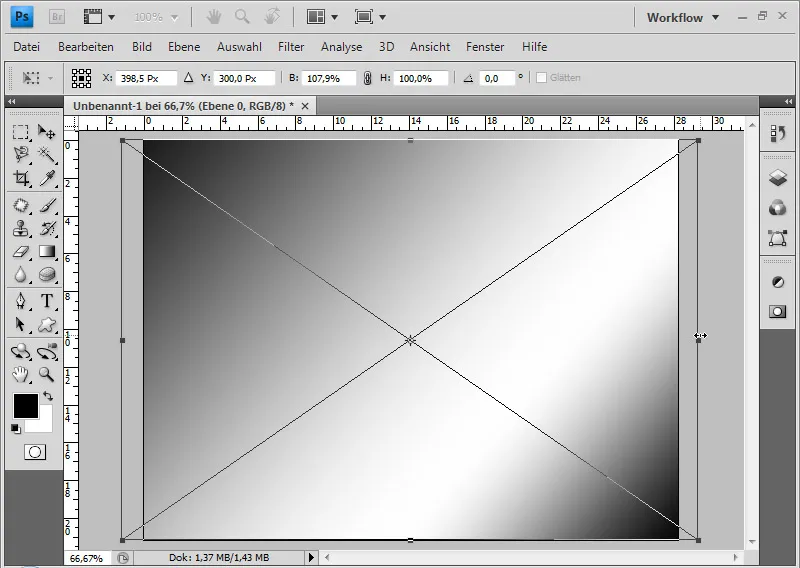Open the Paths panel icon
Screen dimensions: 800x568
(x=778, y=238)
